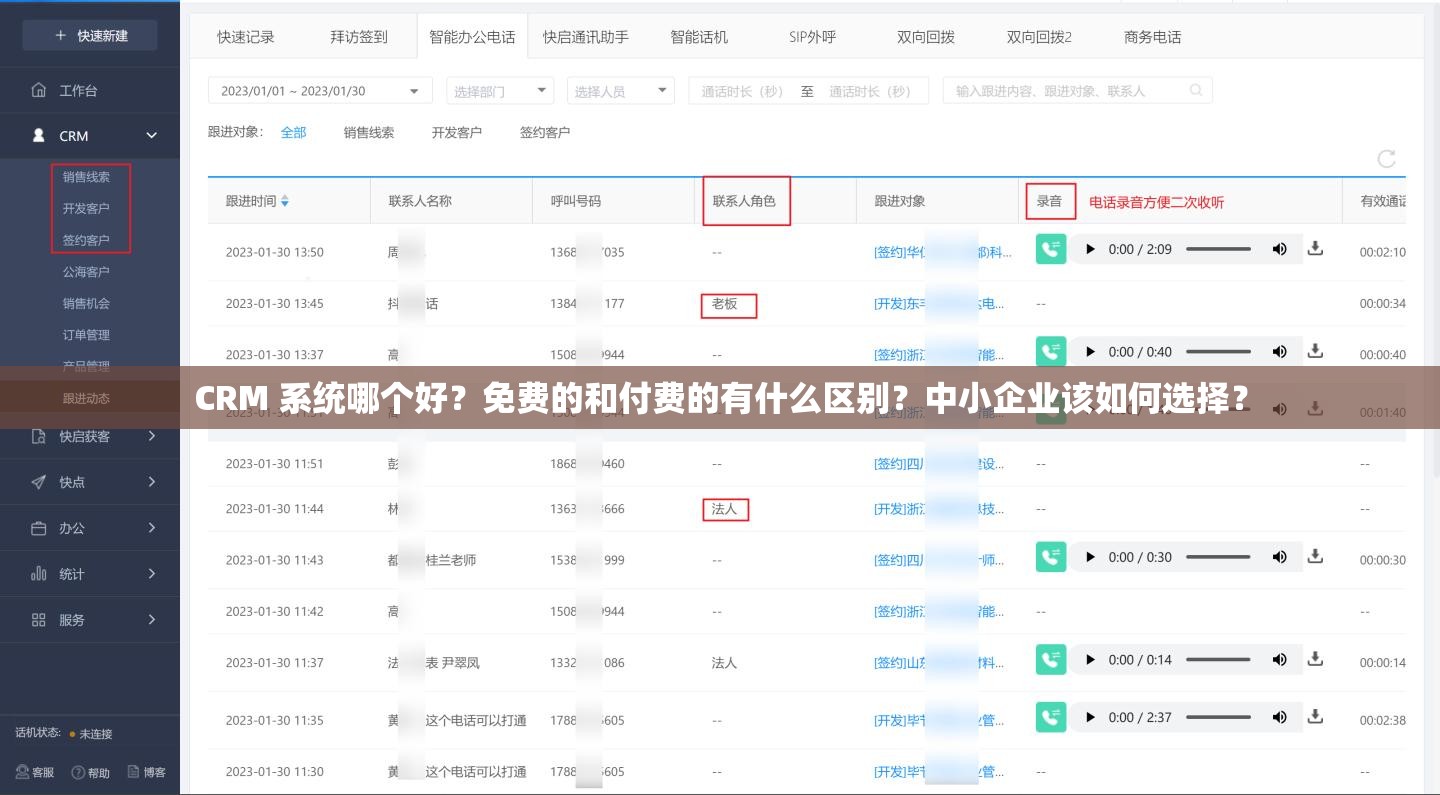Click the search magnifier in the filter bar
The image size is (1440, 795).
(1196, 89)
